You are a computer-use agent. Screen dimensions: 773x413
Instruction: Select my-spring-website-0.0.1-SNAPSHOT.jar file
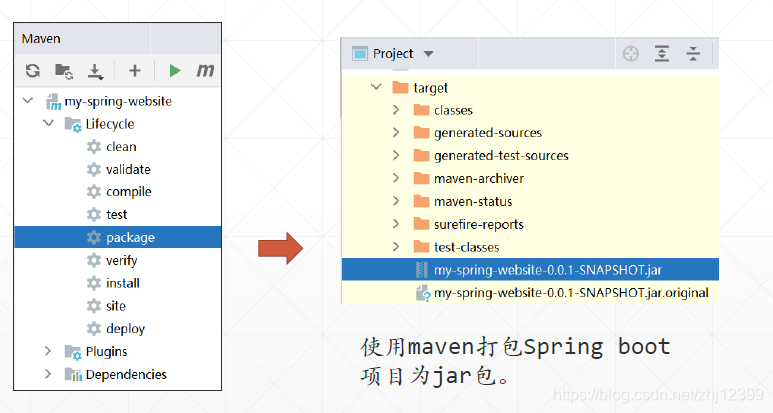pos(530,270)
